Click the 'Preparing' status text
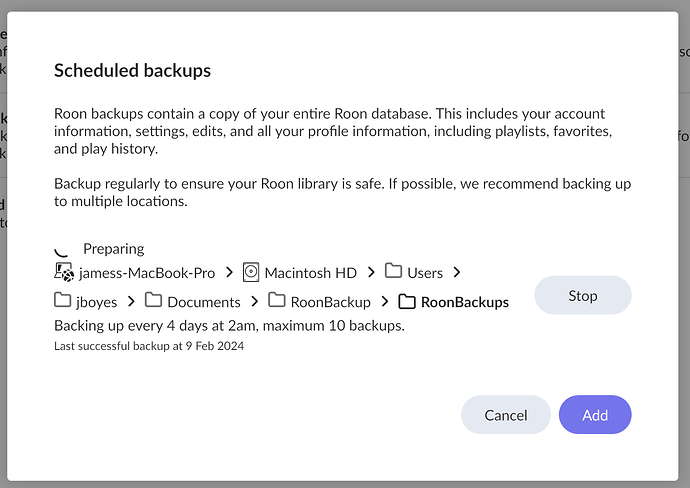 point(114,249)
